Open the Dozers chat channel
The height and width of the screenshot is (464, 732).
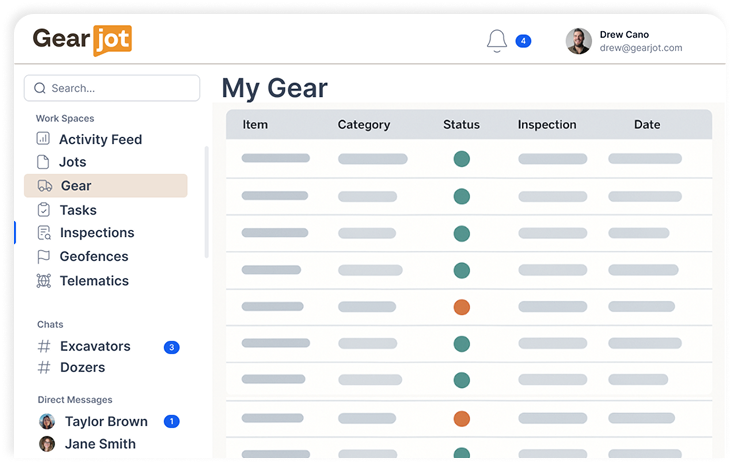click(83, 368)
